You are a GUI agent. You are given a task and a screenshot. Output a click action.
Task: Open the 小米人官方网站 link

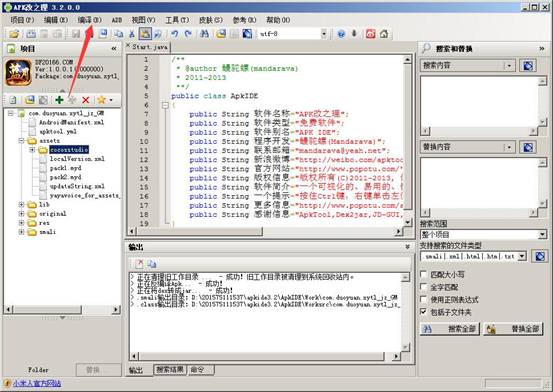pos(37,383)
